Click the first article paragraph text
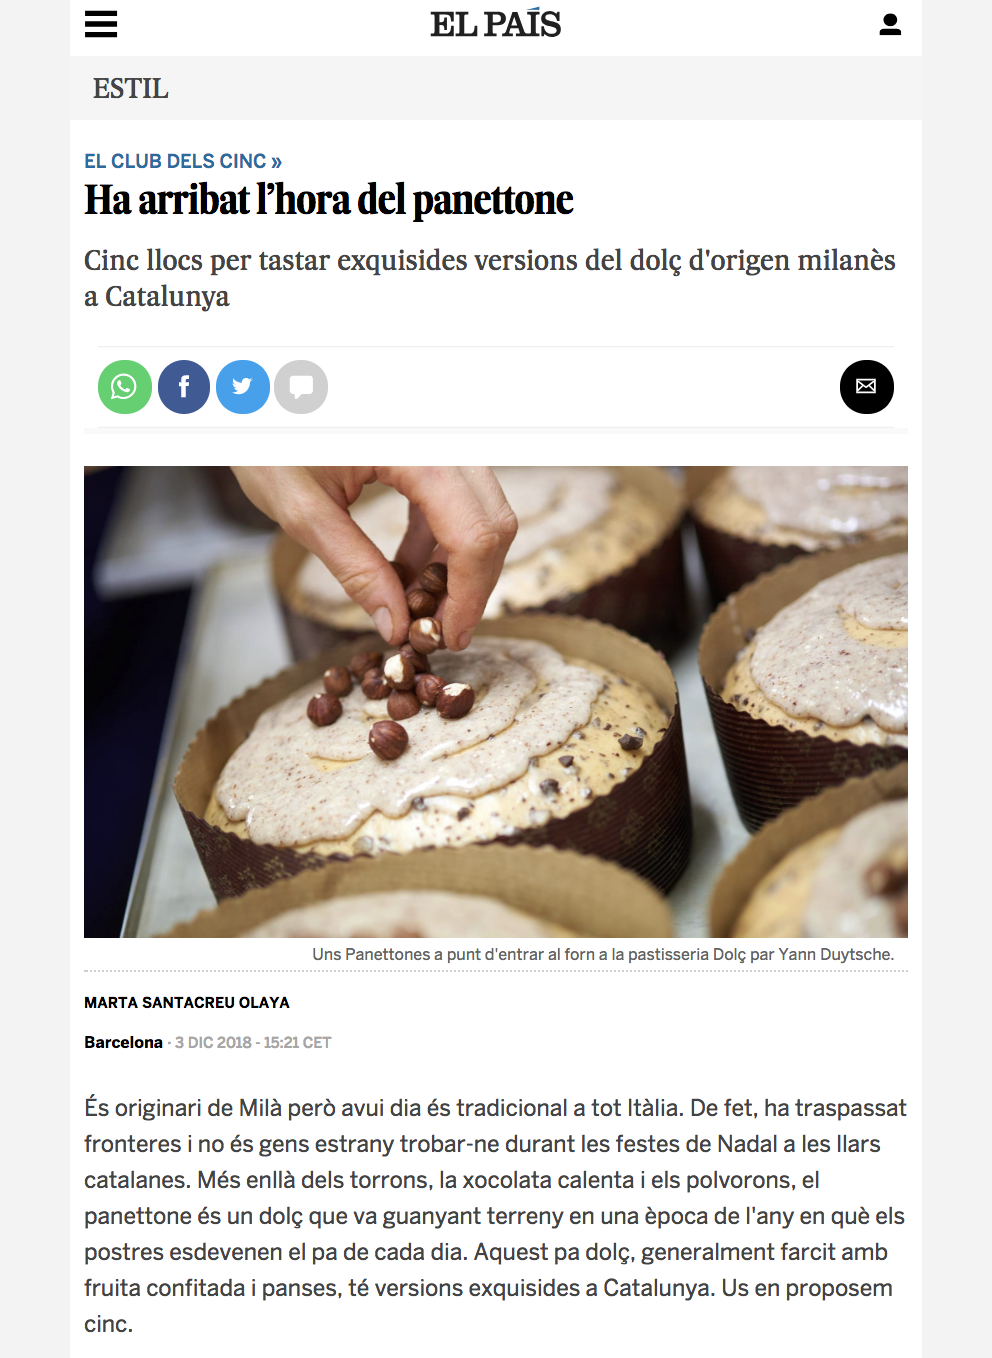The width and height of the screenshot is (992, 1358). pyautogui.click(x=496, y=1216)
